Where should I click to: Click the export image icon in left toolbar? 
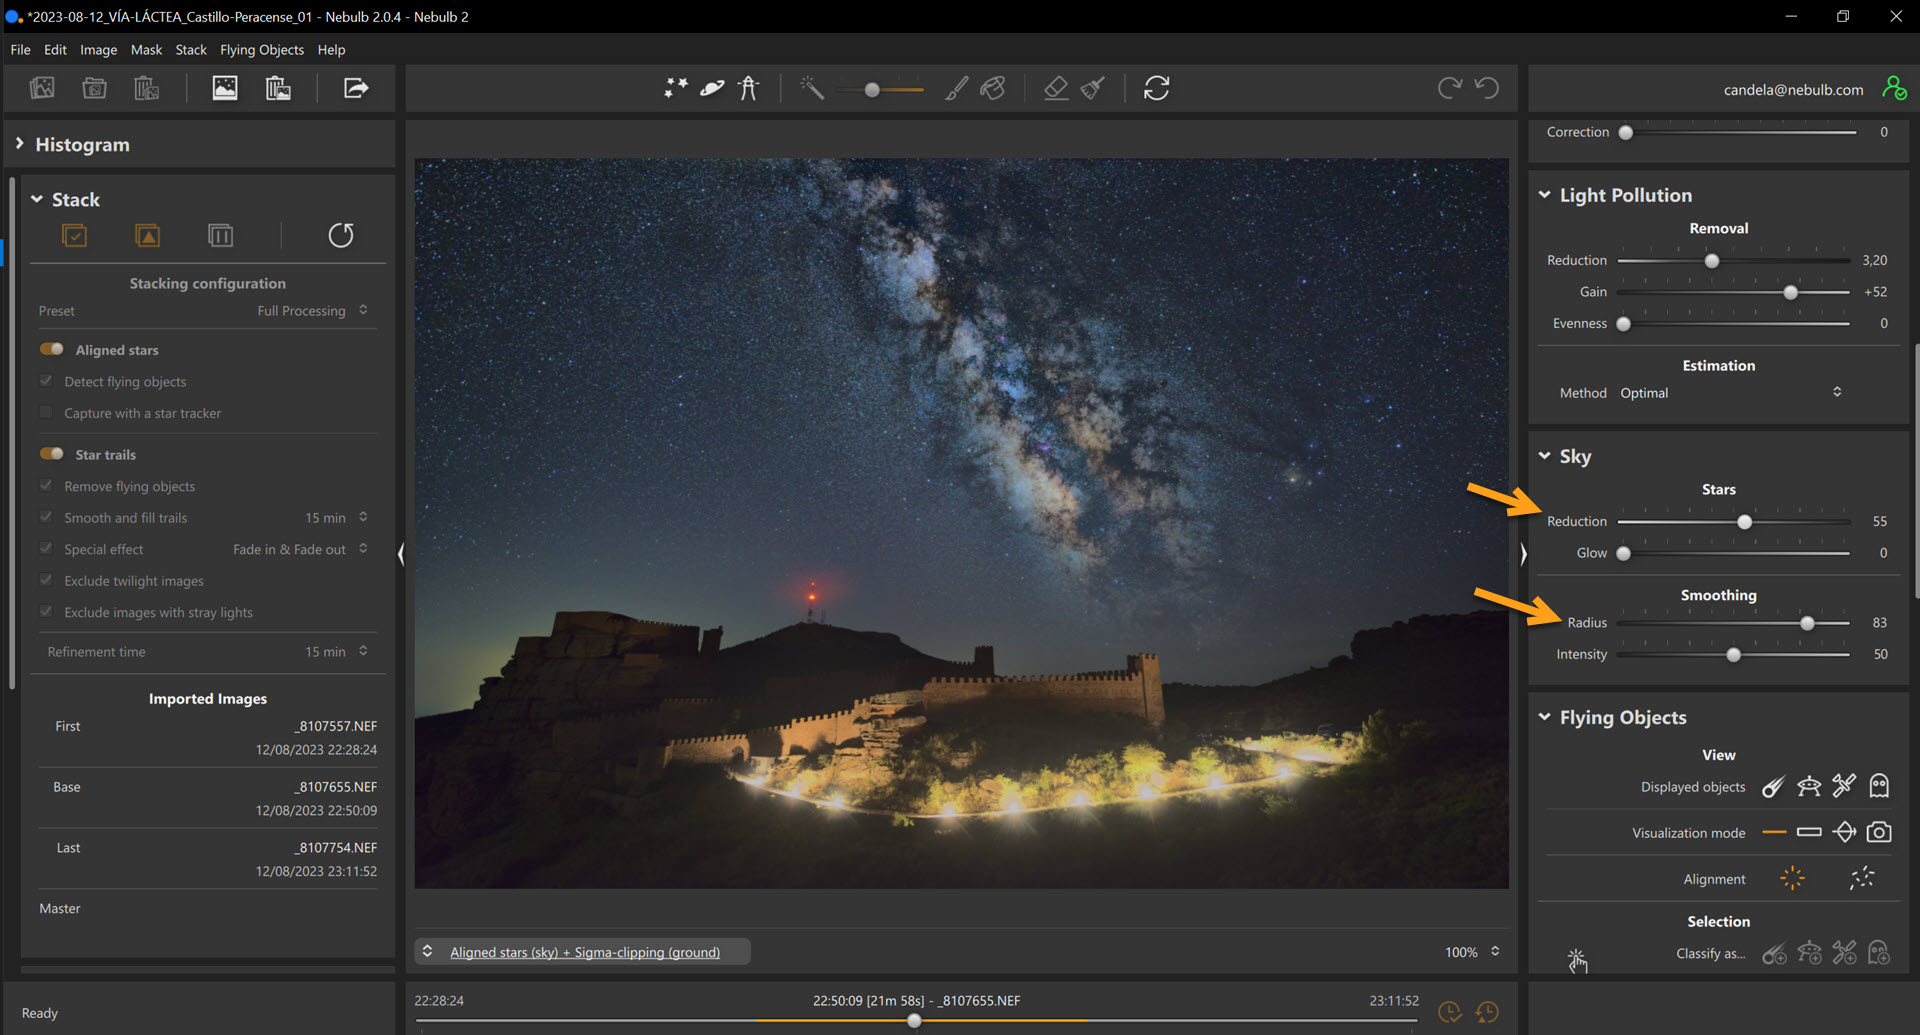click(355, 89)
